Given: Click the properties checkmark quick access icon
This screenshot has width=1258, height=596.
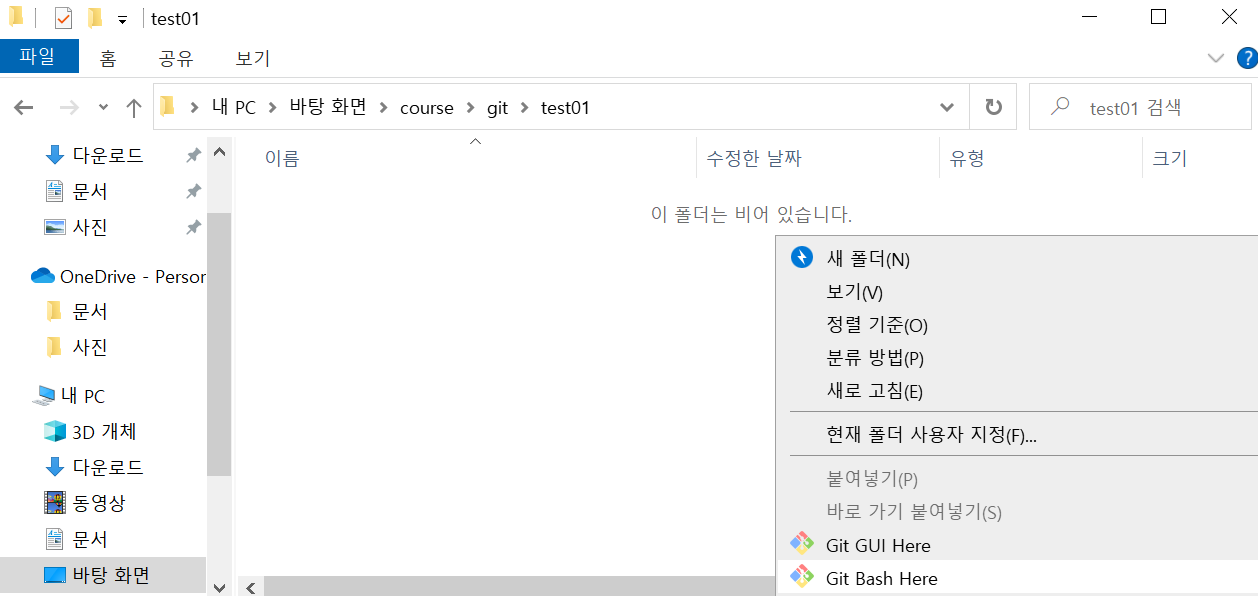Looking at the screenshot, I should coord(63,18).
